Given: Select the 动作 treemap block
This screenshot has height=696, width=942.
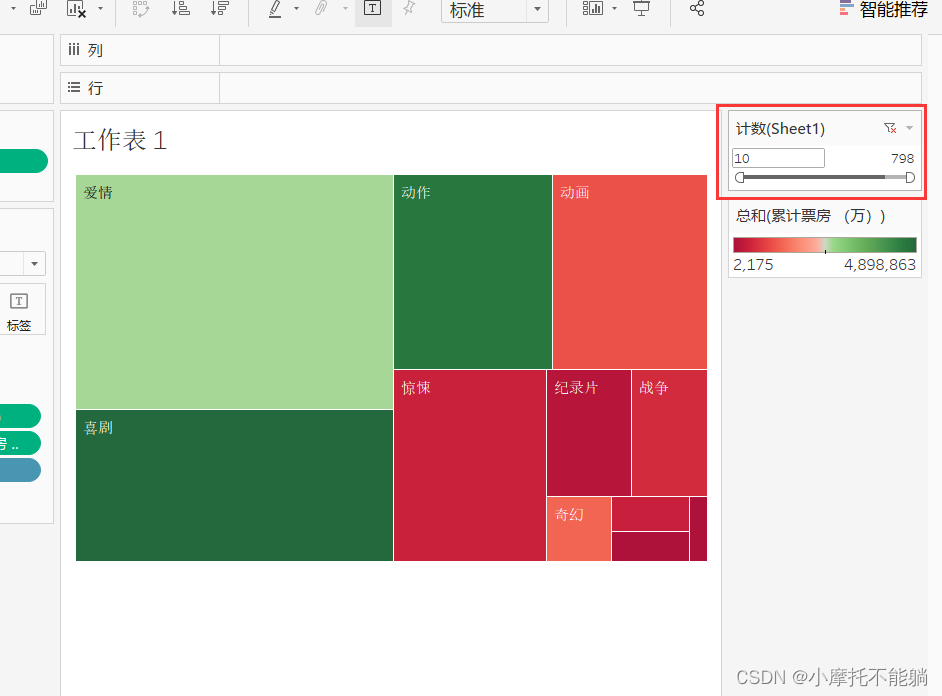Looking at the screenshot, I should pos(473,271).
